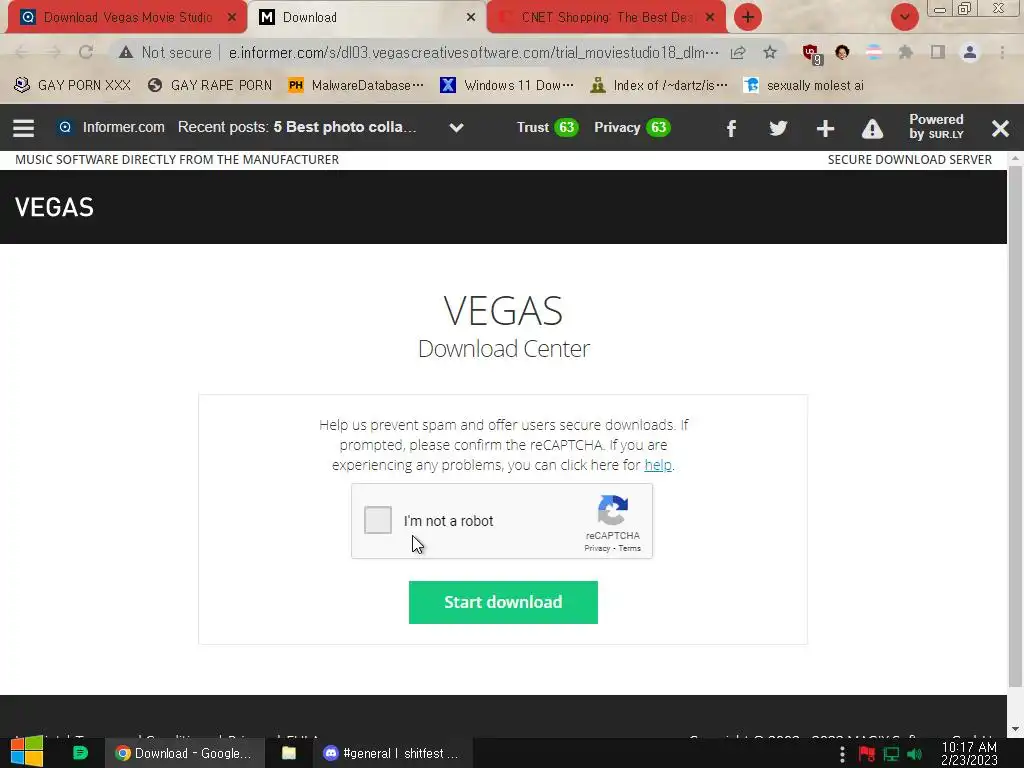Select the Download - Google Chrome taskbar button

[185, 753]
